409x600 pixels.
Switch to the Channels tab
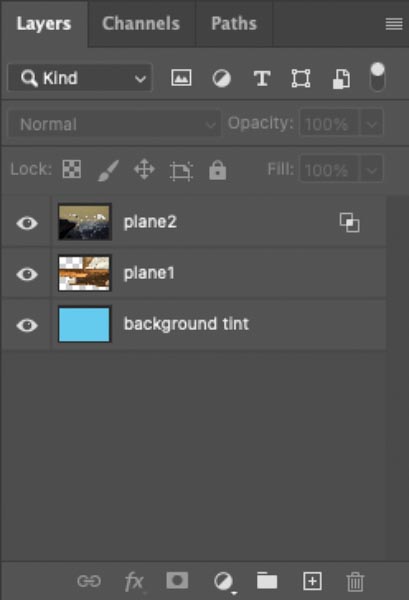(141, 23)
